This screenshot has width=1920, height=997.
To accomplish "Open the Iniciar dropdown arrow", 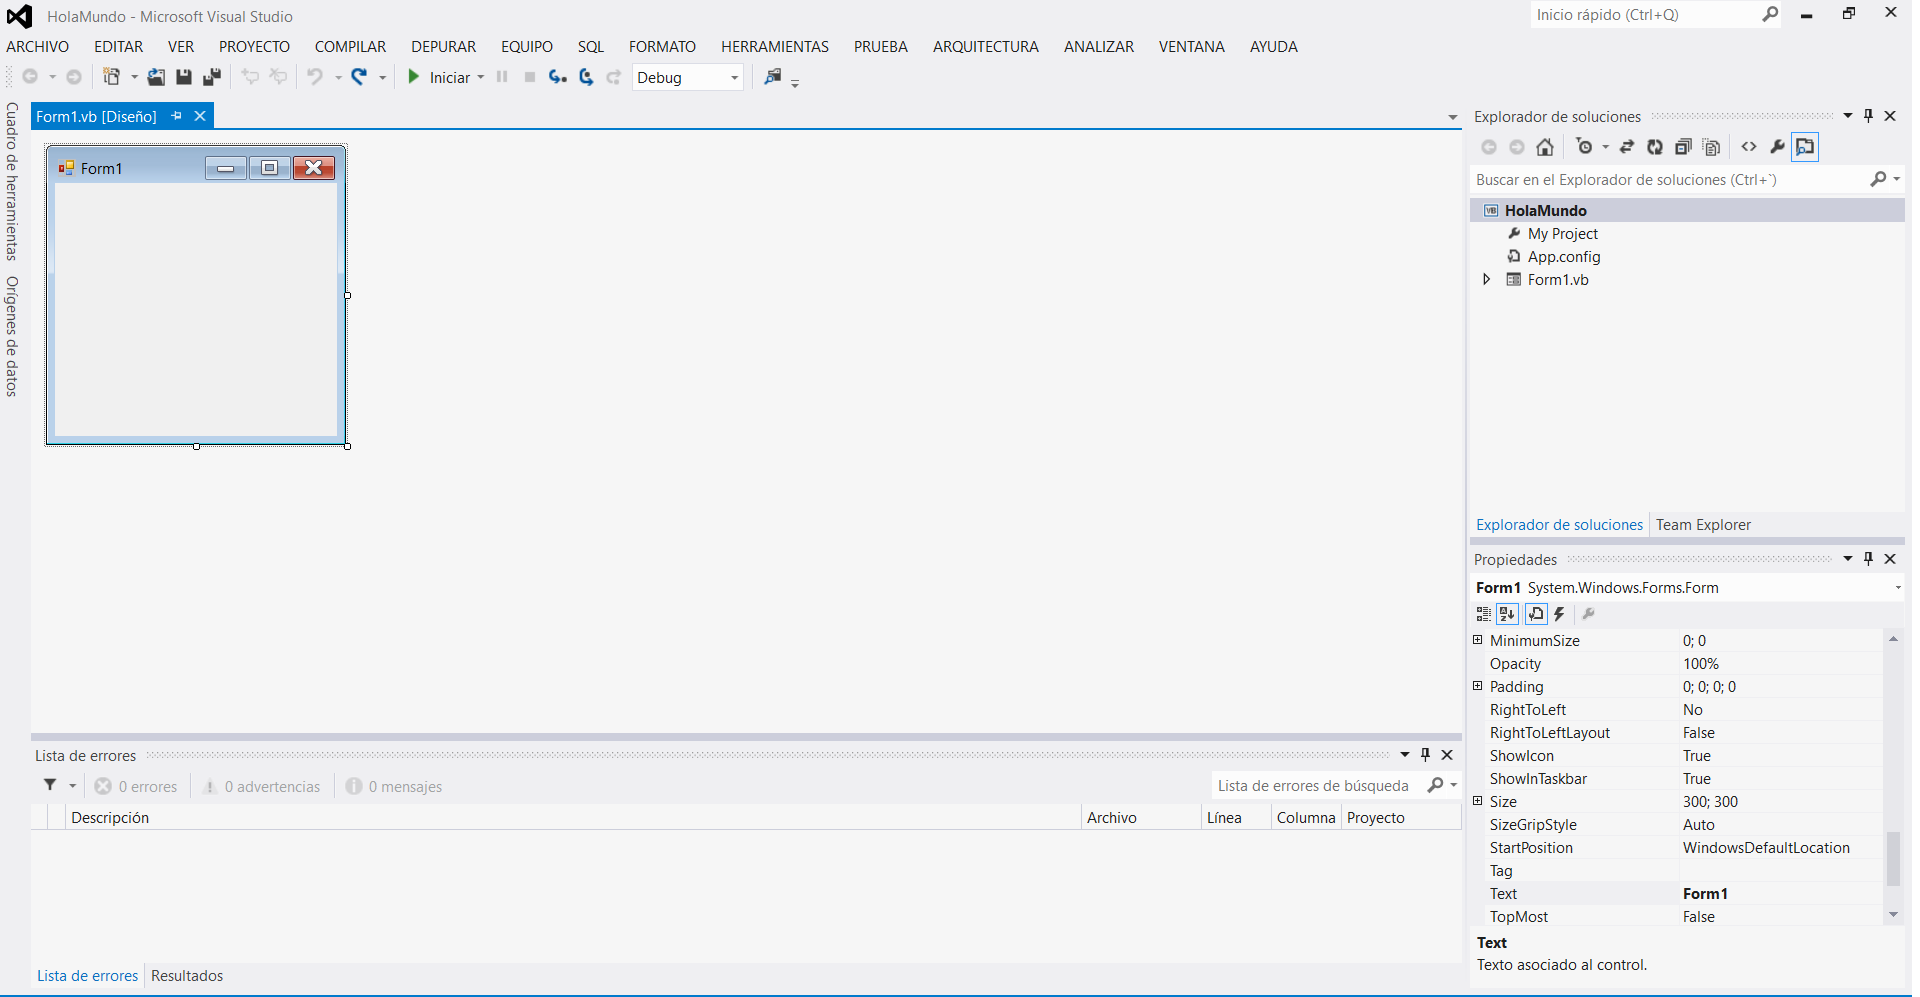I will point(481,77).
